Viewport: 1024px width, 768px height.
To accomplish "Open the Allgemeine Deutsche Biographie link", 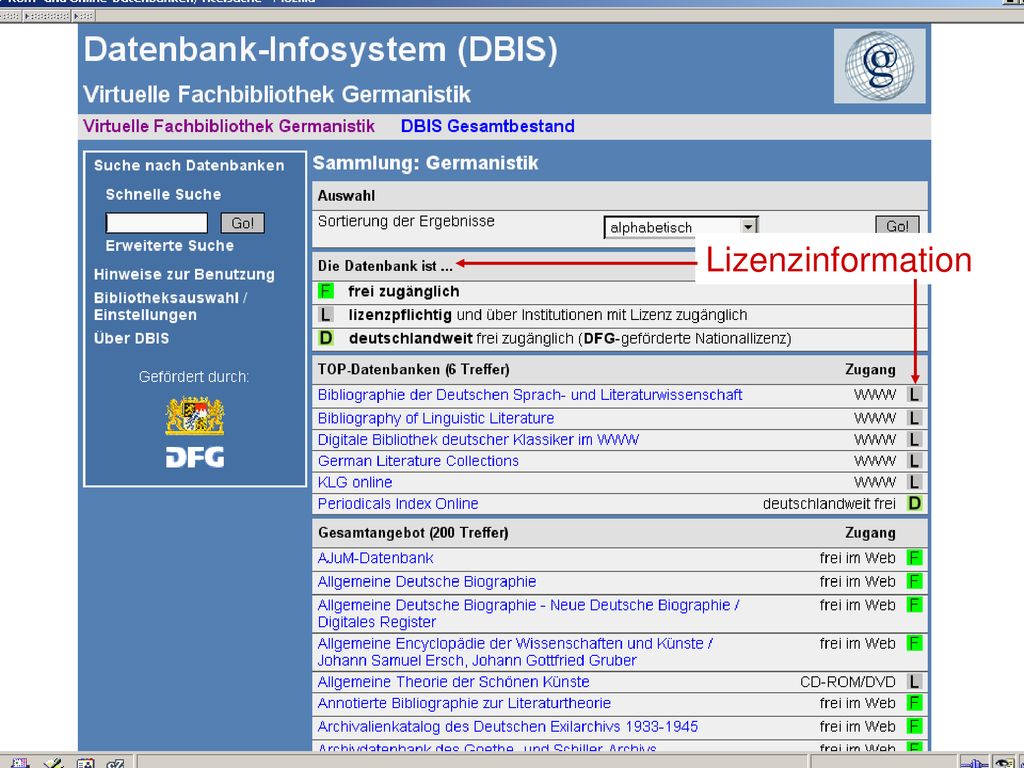I will tap(426, 581).
